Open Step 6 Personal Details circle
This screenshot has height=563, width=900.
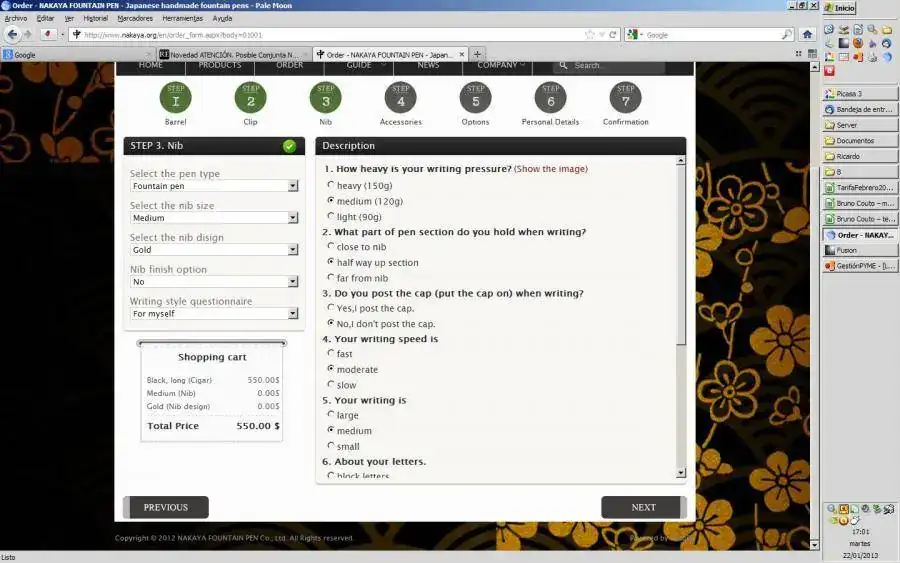[550, 98]
